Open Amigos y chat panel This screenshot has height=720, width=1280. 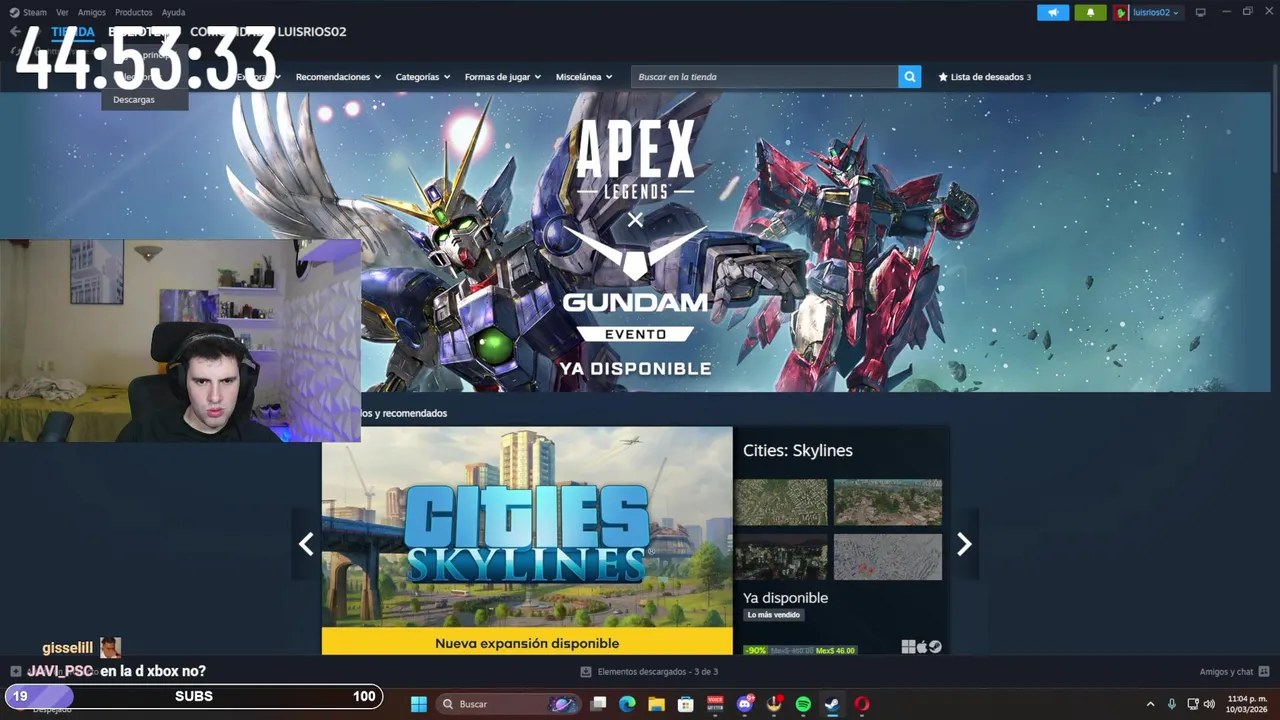[x=1234, y=672]
